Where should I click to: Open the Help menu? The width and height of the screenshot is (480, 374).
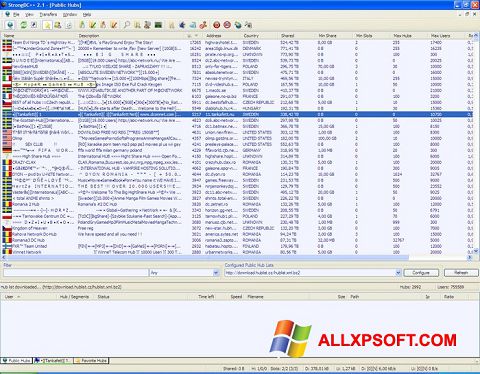87,14
